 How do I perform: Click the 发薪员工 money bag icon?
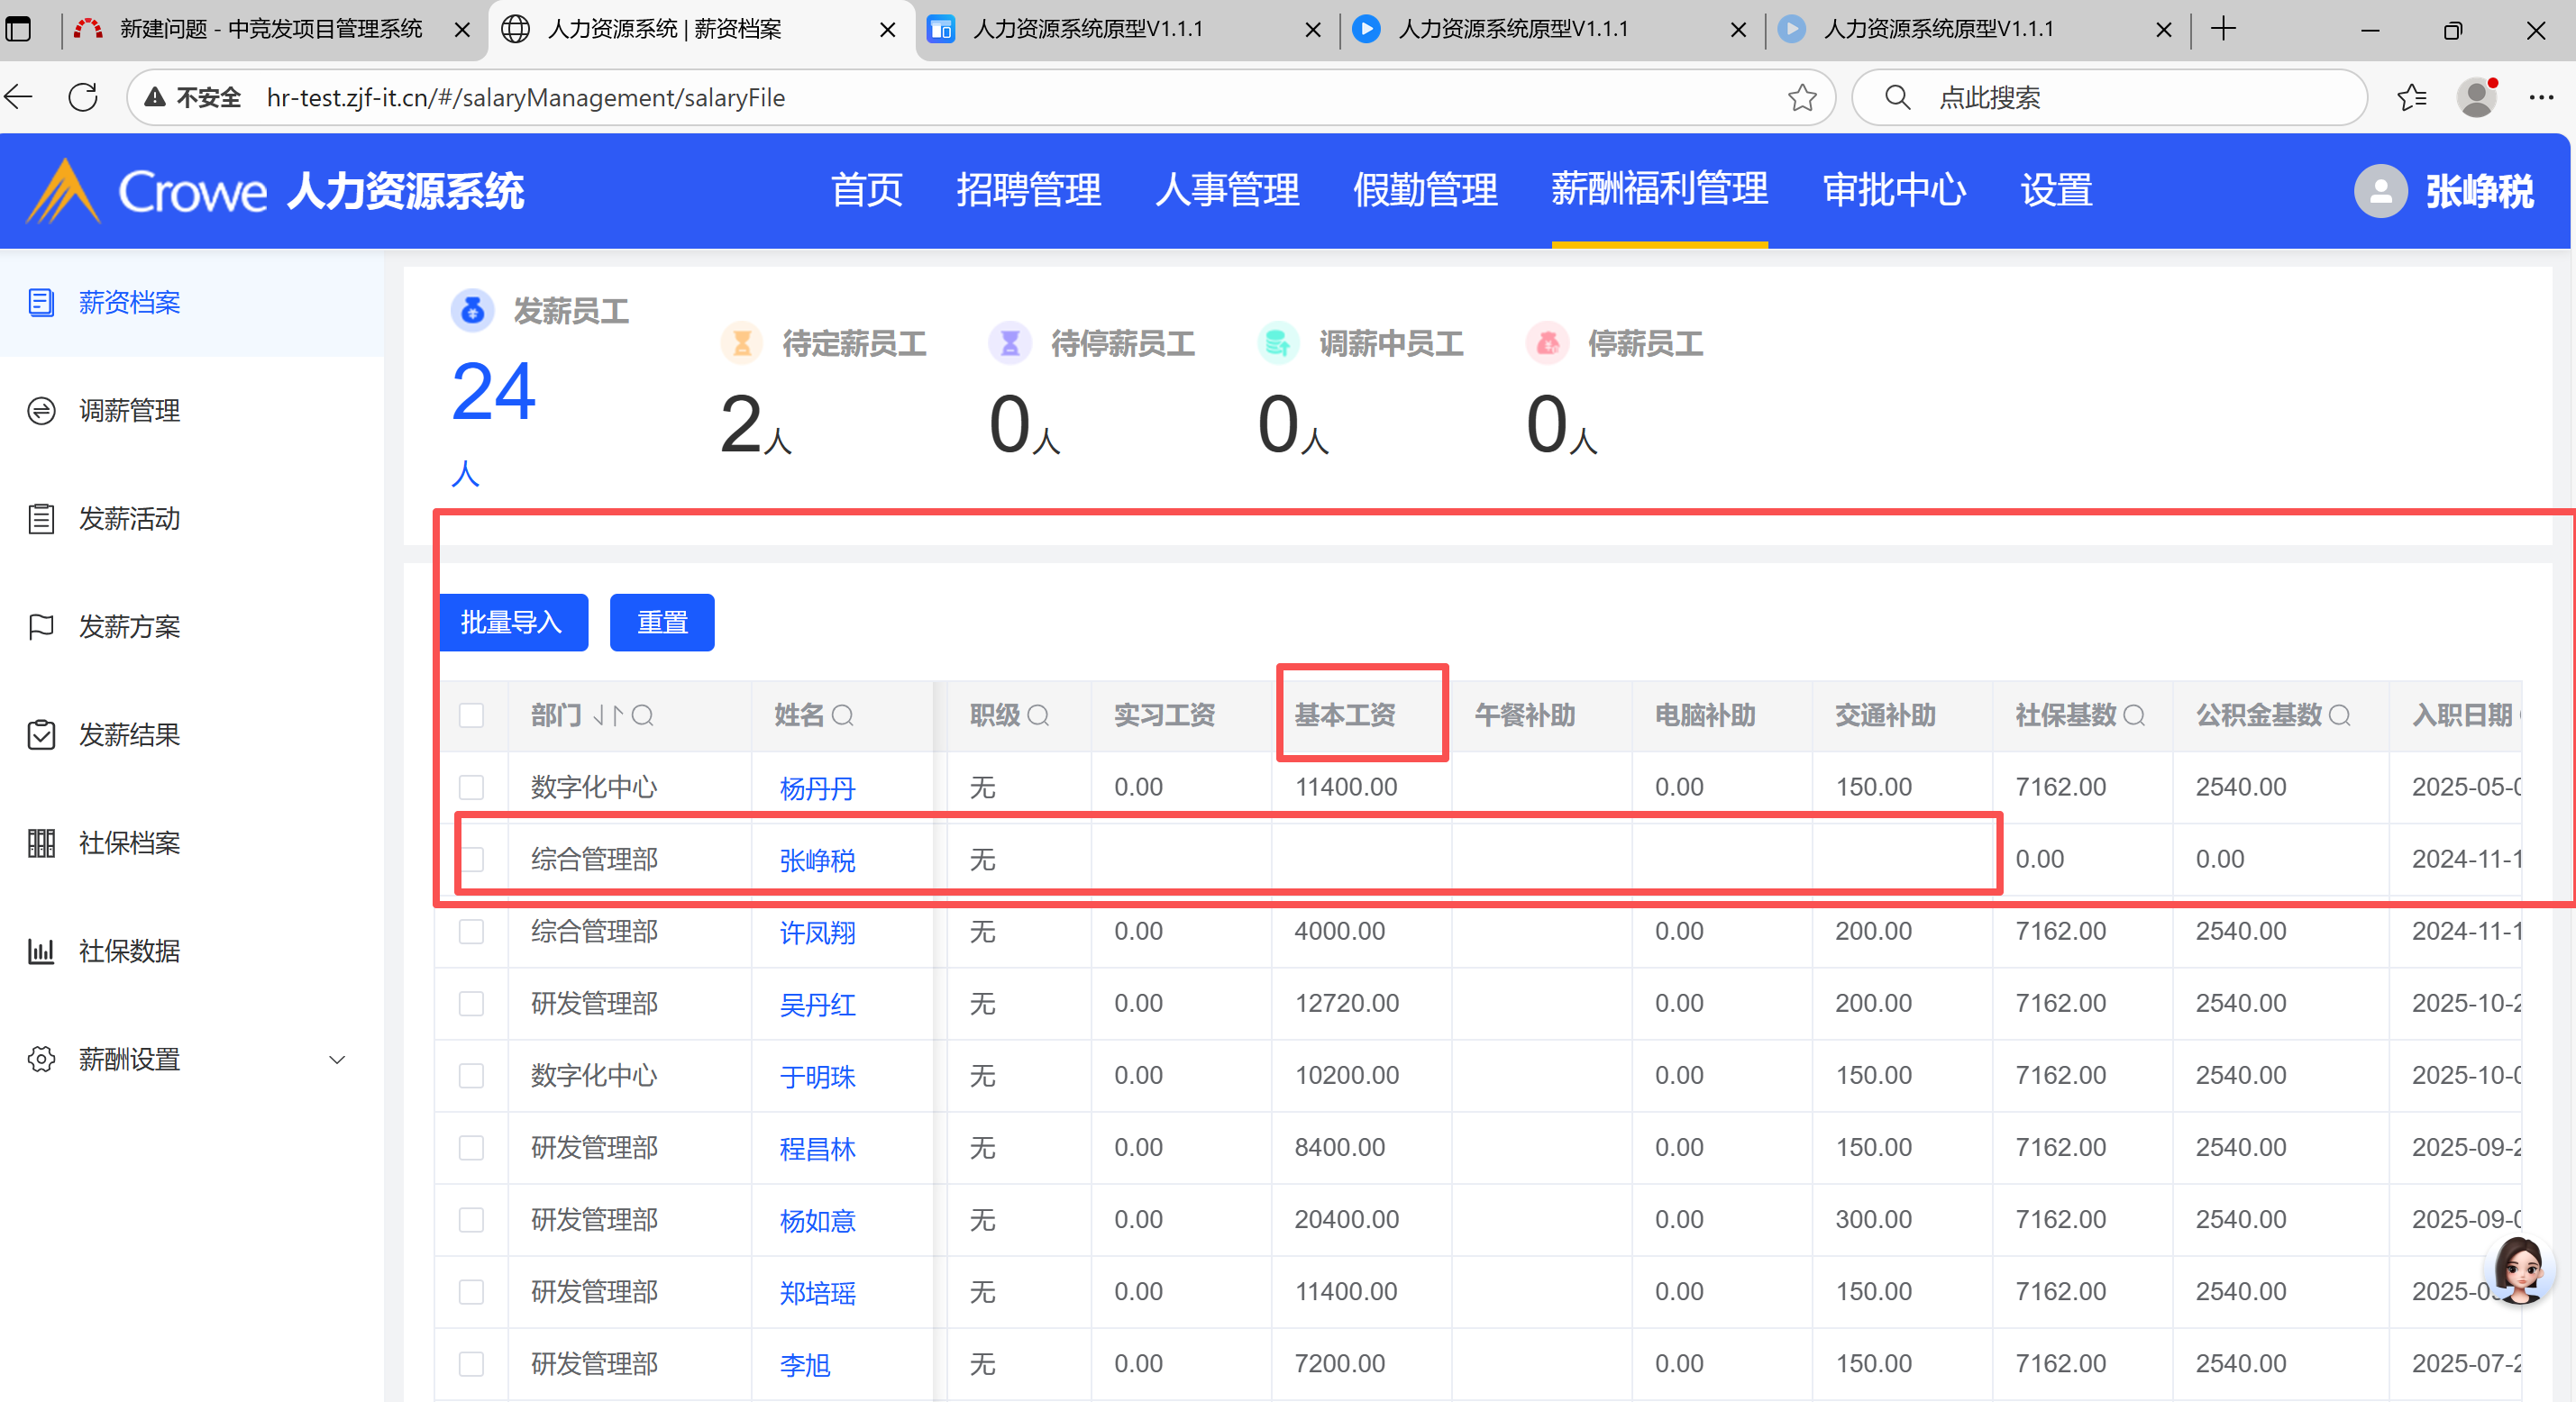point(473,311)
